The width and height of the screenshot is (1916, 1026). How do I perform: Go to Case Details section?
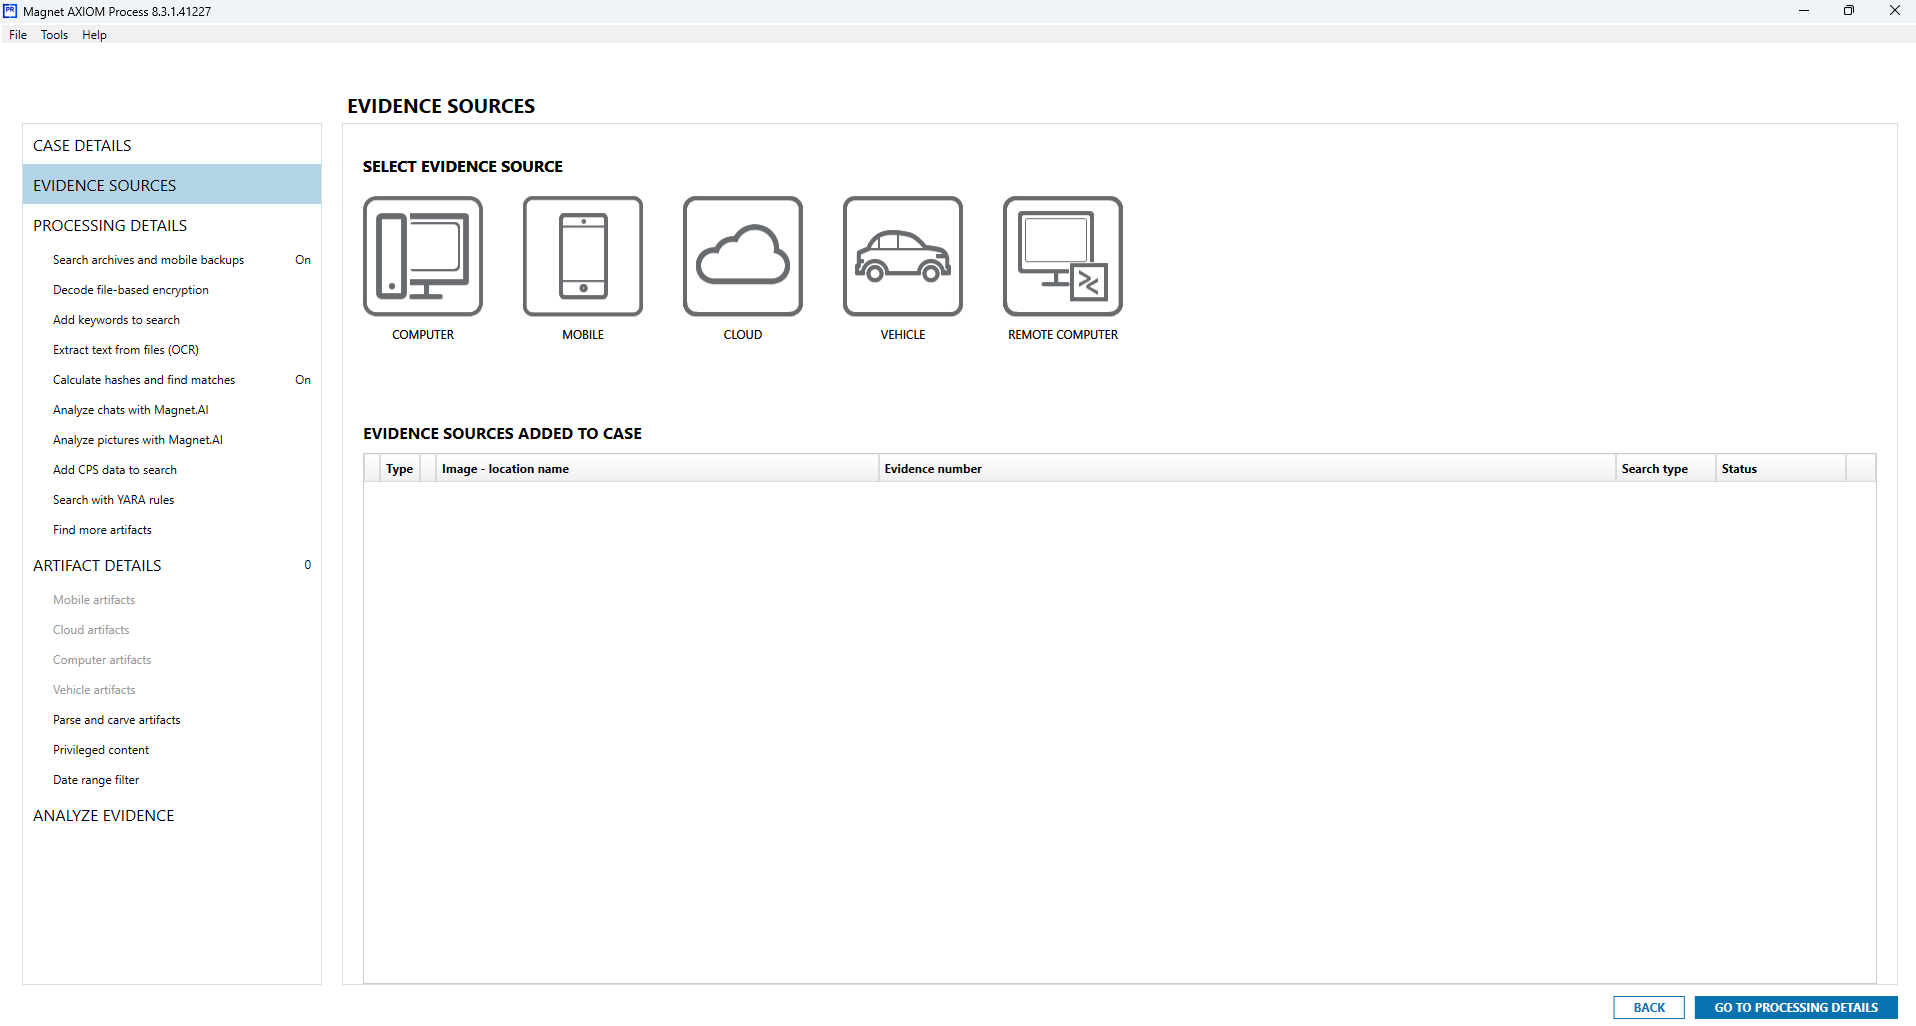[172, 145]
